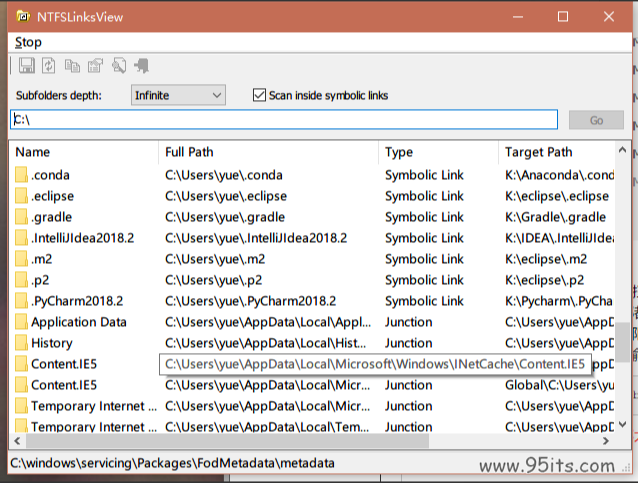Click the vertical scrollbar thumb
Viewport: 638px width, 483px height.
622,342
